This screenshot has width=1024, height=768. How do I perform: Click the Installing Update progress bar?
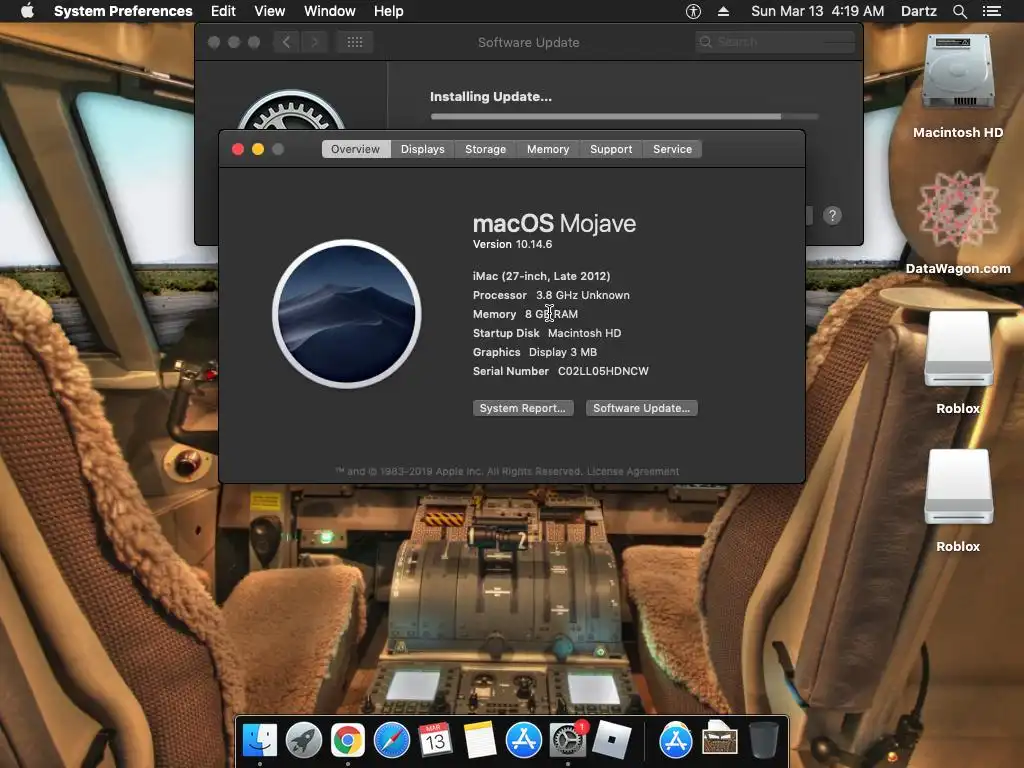pyautogui.click(x=624, y=117)
